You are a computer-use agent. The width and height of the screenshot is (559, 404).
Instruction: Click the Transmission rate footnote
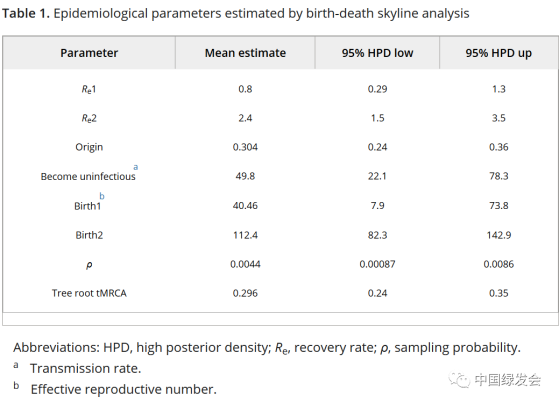pyautogui.click(x=86, y=368)
